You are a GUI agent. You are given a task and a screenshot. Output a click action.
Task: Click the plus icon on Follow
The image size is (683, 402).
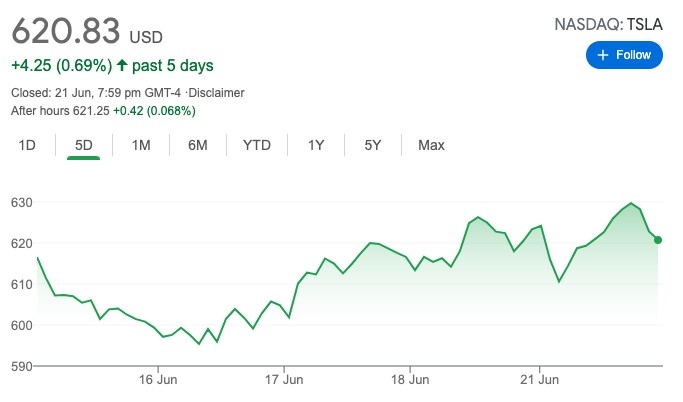coord(602,55)
